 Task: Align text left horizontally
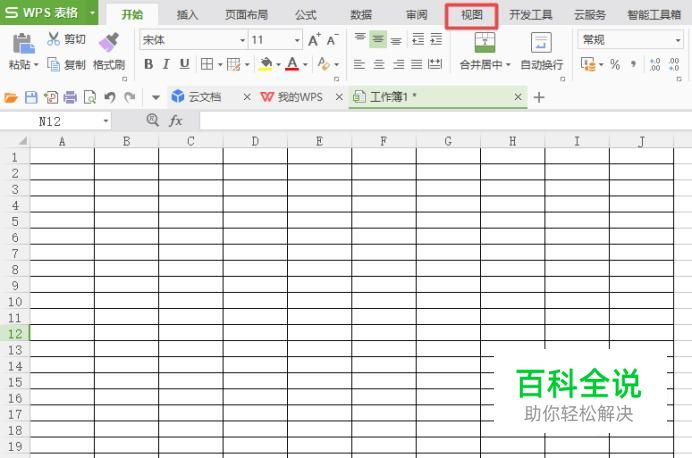[359, 64]
